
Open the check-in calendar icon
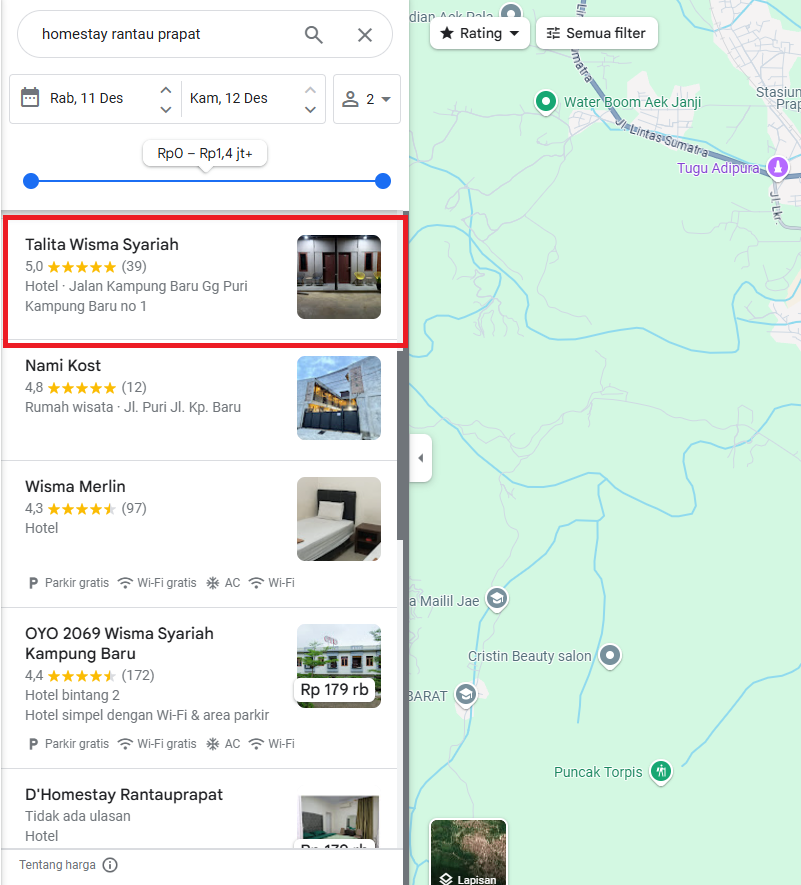(30, 98)
